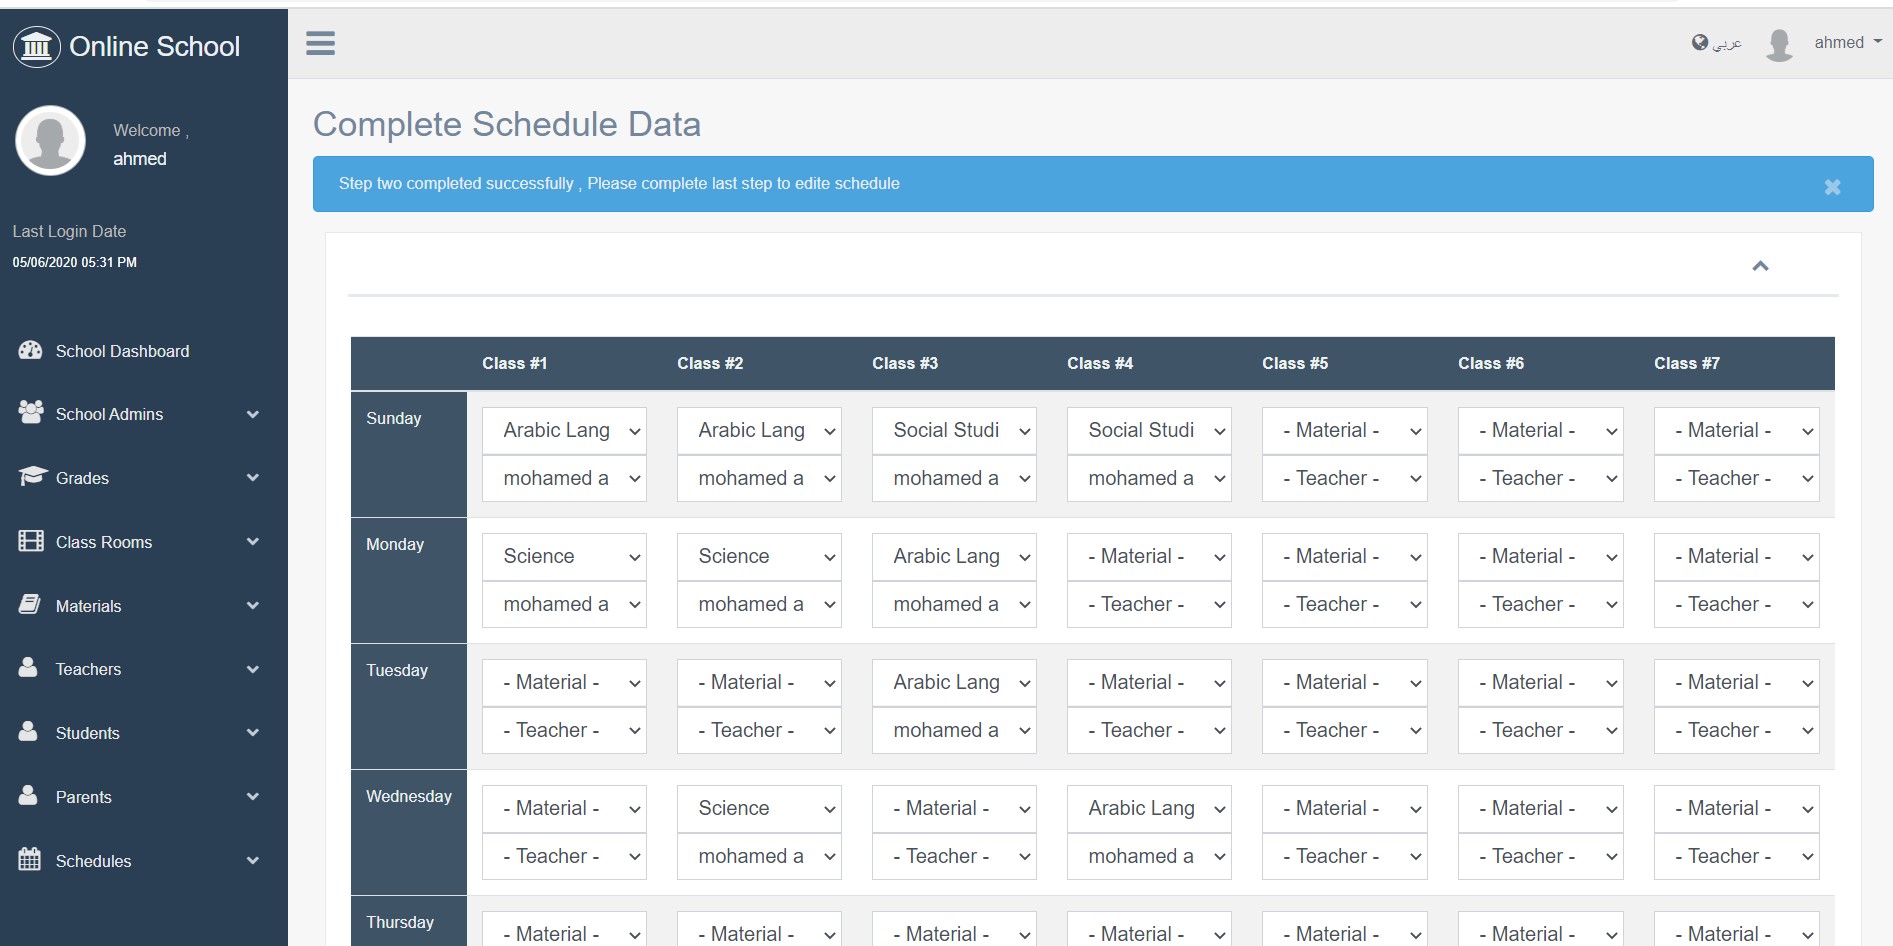Image resolution: width=1893 pixels, height=946 pixels.
Task: Click the Online School logo icon
Action: click(36, 47)
